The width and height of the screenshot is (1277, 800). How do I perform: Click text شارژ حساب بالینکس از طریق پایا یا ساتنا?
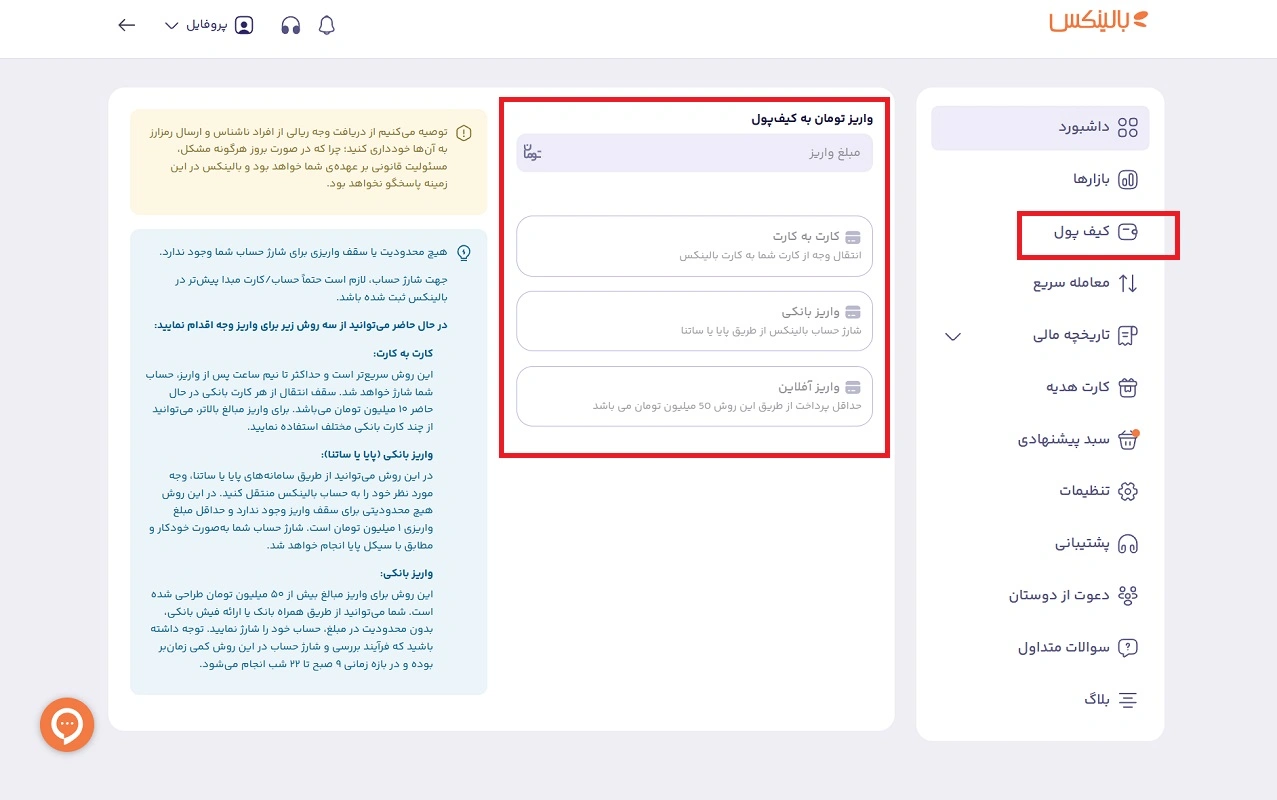tap(770, 330)
